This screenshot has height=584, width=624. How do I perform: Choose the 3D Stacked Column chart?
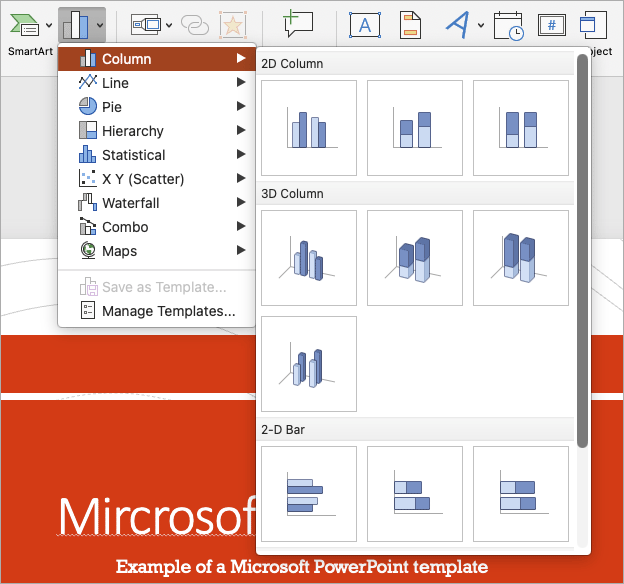pyautogui.click(x=415, y=258)
